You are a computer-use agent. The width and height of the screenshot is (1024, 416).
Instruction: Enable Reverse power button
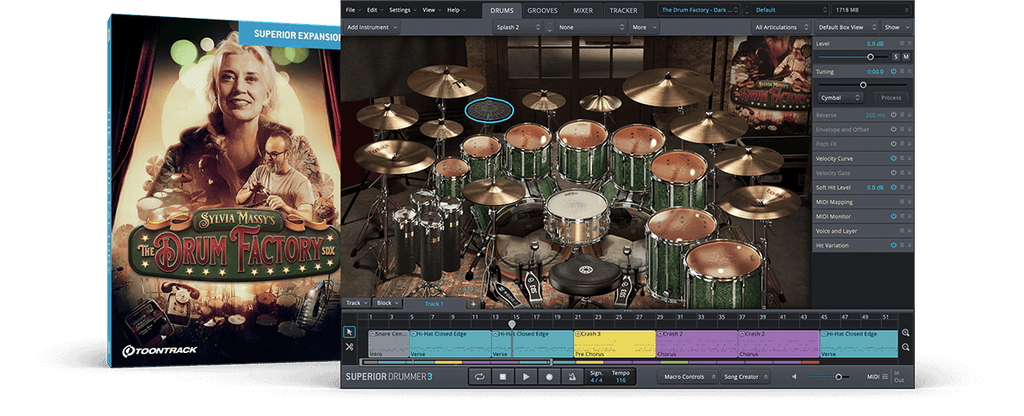[893, 115]
